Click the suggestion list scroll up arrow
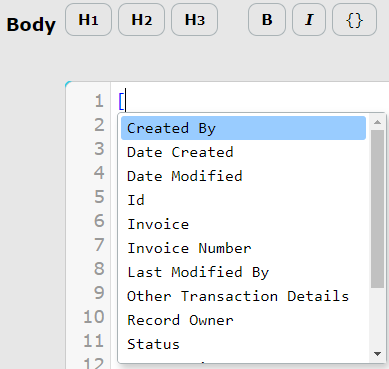This screenshot has width=389, height=369. point(377,122)
